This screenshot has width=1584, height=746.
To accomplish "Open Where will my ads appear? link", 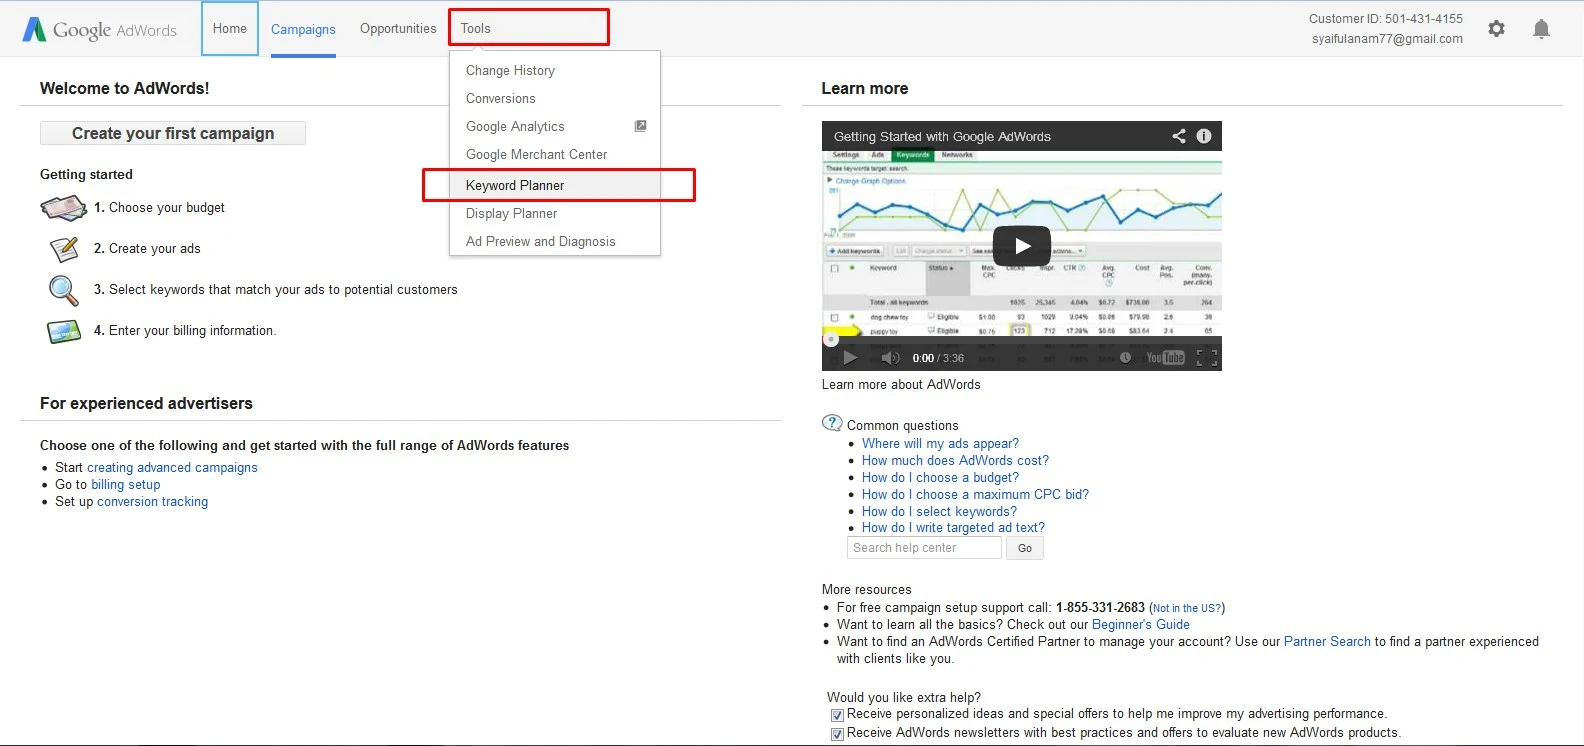I will point(940,443).
